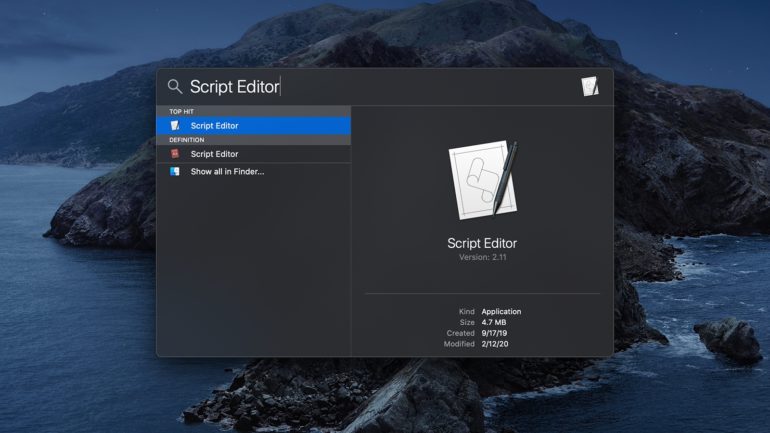
Task: Click the small Script Editor icon in the search bar
Action: (590, 86)
